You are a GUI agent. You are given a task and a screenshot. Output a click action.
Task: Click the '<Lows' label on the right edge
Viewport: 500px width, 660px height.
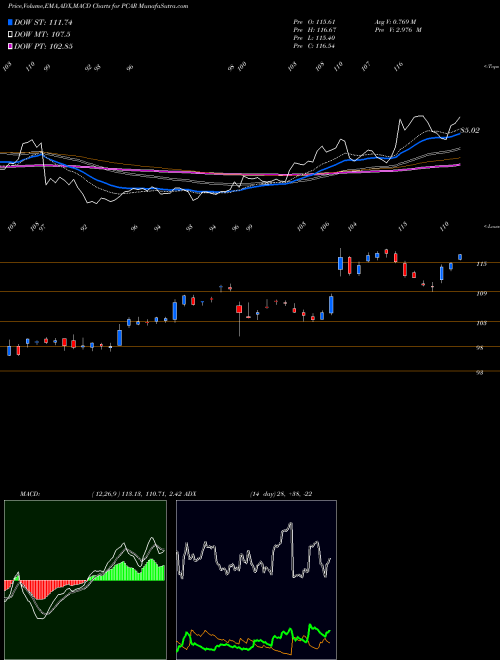tap(491, 226)
